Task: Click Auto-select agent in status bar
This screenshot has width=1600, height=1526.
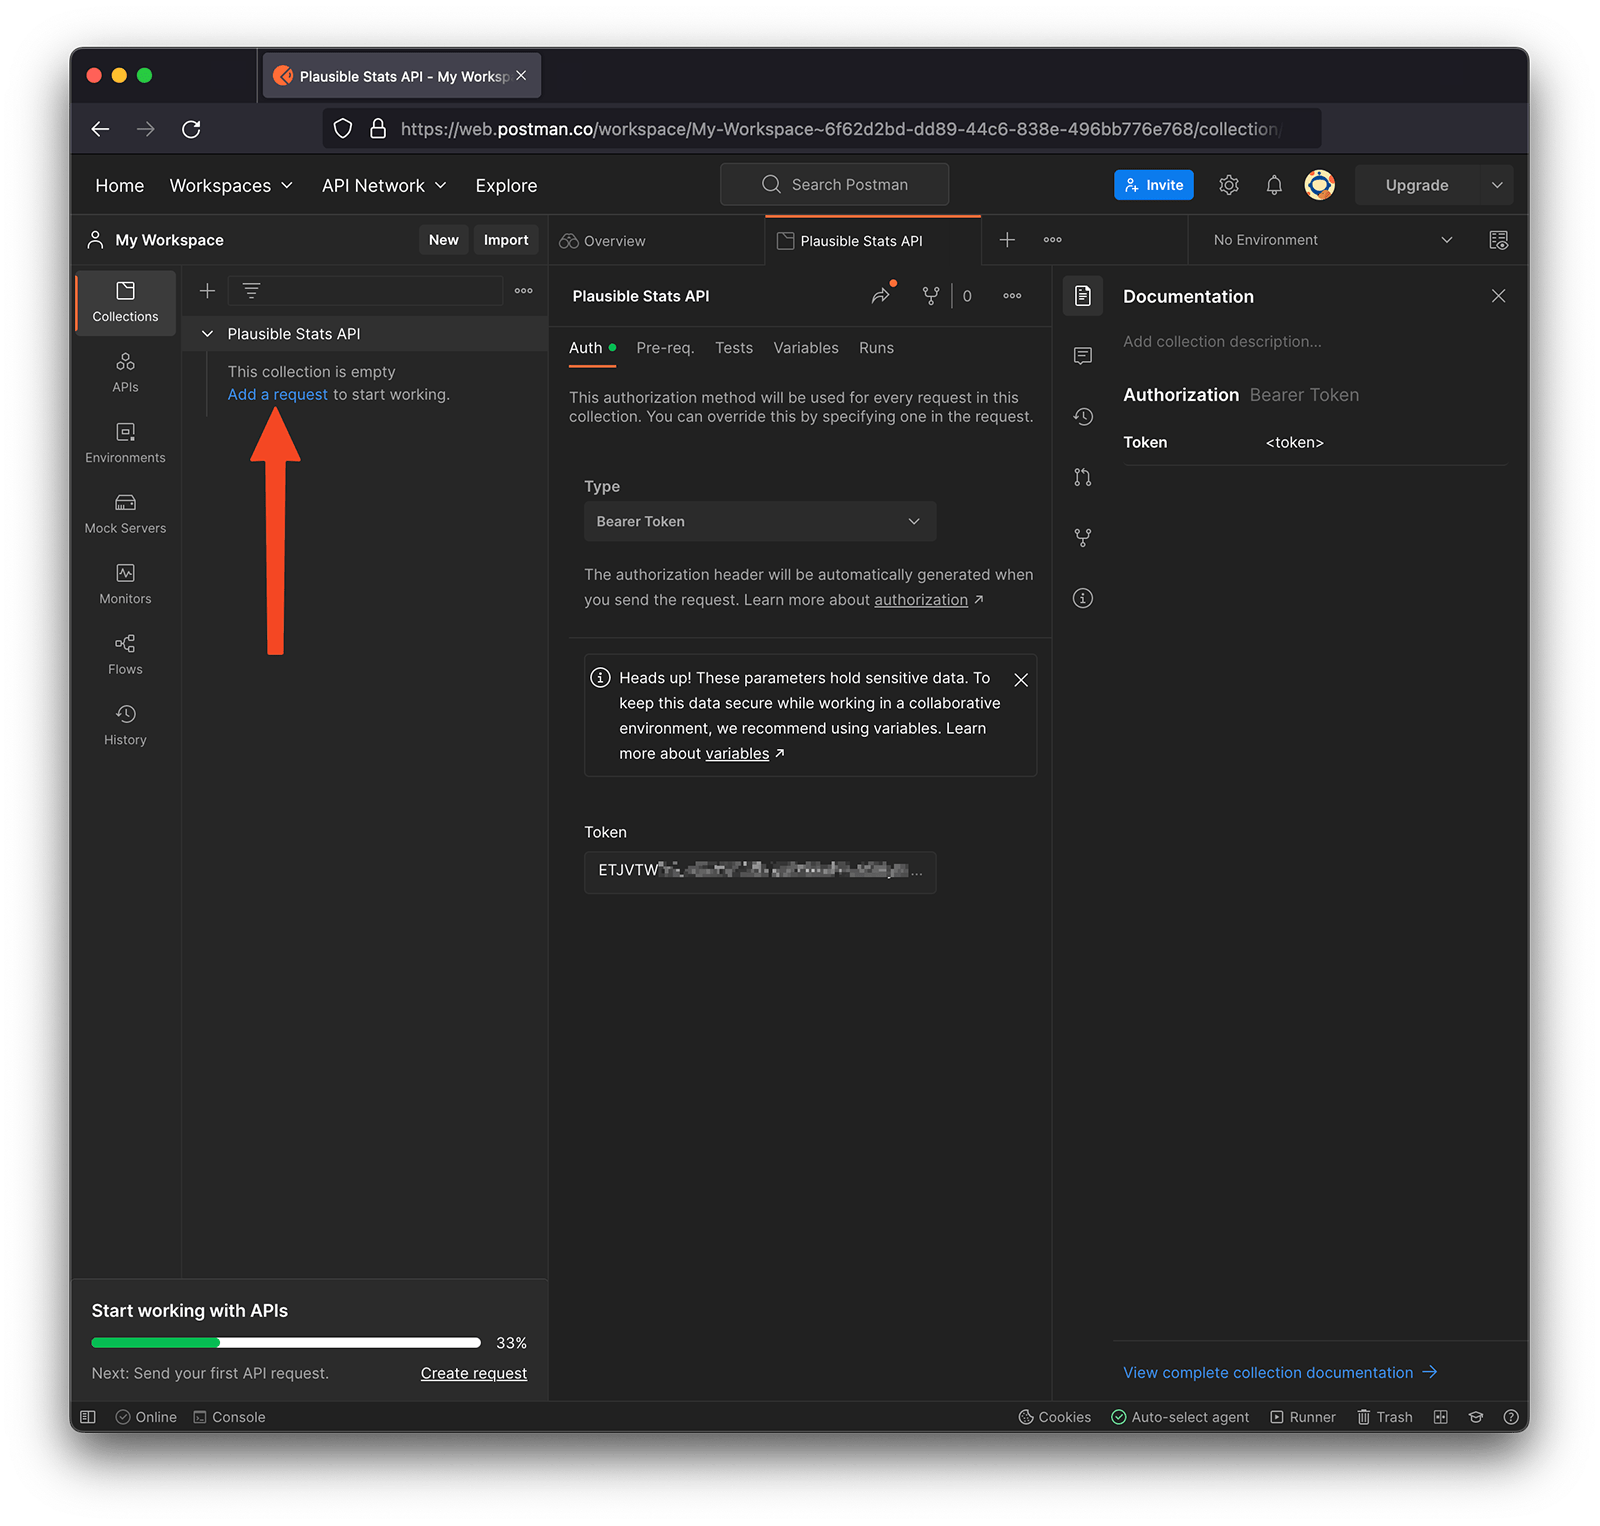Action: coord(1180,1417)
